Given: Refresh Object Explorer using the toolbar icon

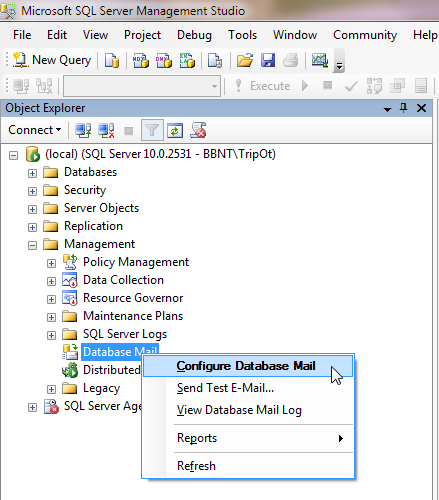Looking at the screenshot, I should pos(175,130).
